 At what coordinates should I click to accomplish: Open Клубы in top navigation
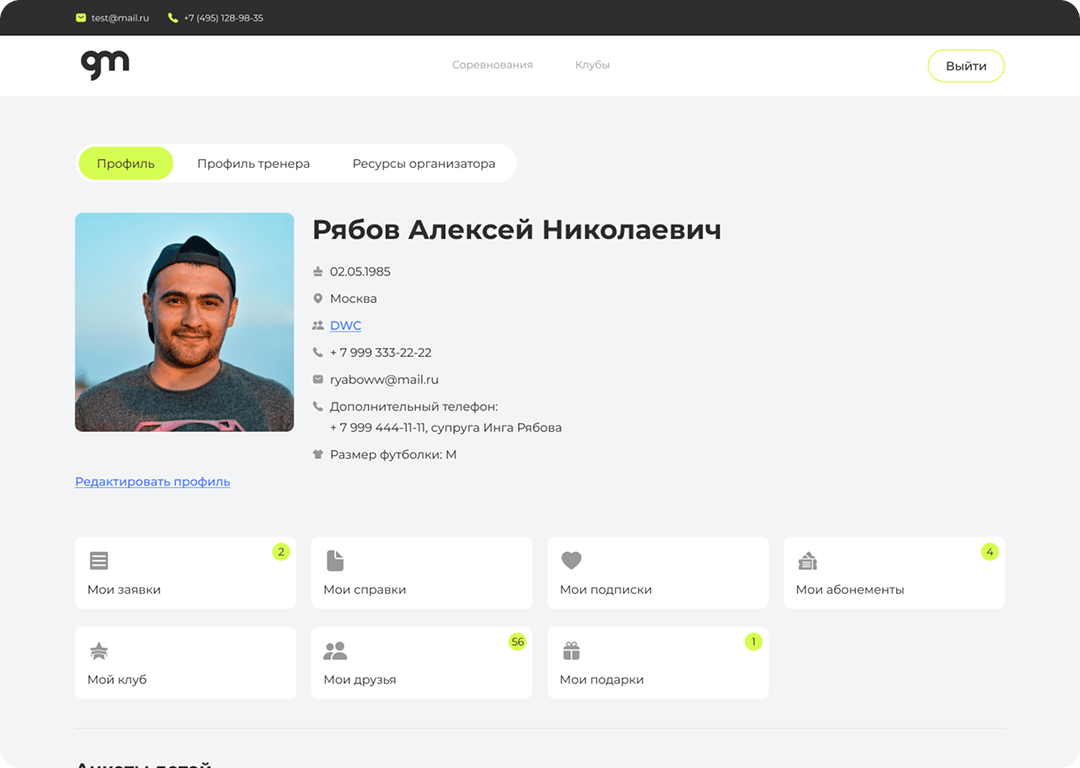[592, 65]
